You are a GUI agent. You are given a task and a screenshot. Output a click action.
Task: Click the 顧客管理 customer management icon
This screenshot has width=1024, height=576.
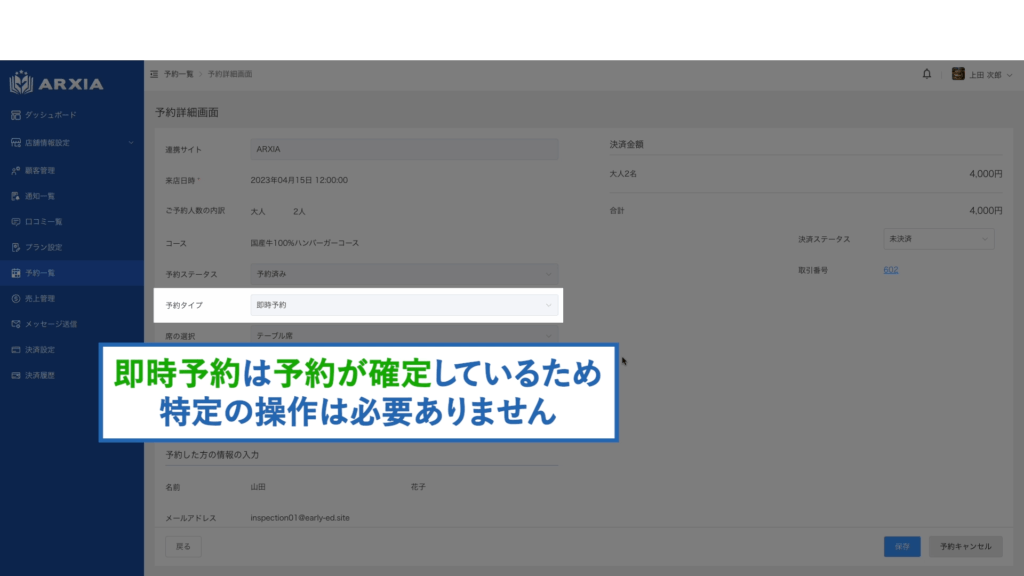point(16,170)
